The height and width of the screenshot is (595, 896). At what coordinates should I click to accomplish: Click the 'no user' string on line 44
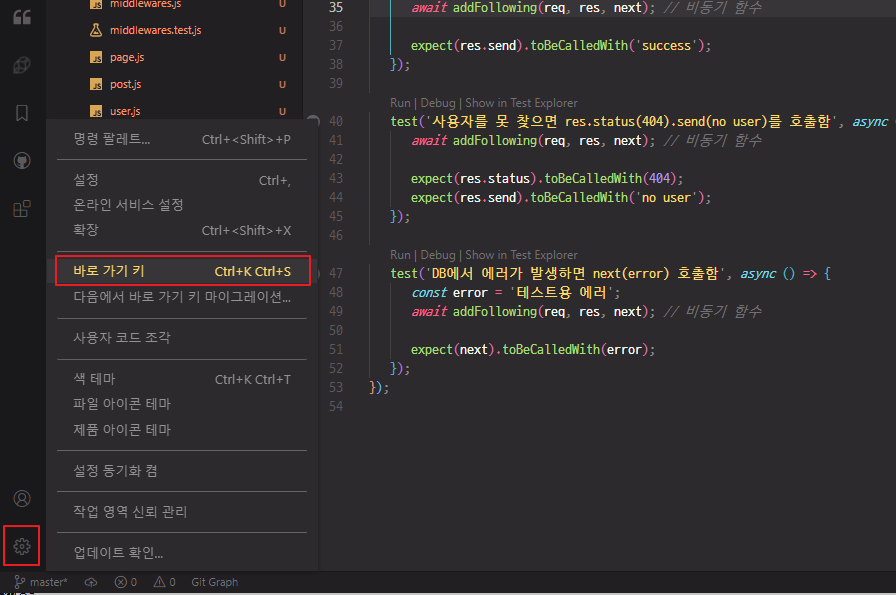coord(666,198)
